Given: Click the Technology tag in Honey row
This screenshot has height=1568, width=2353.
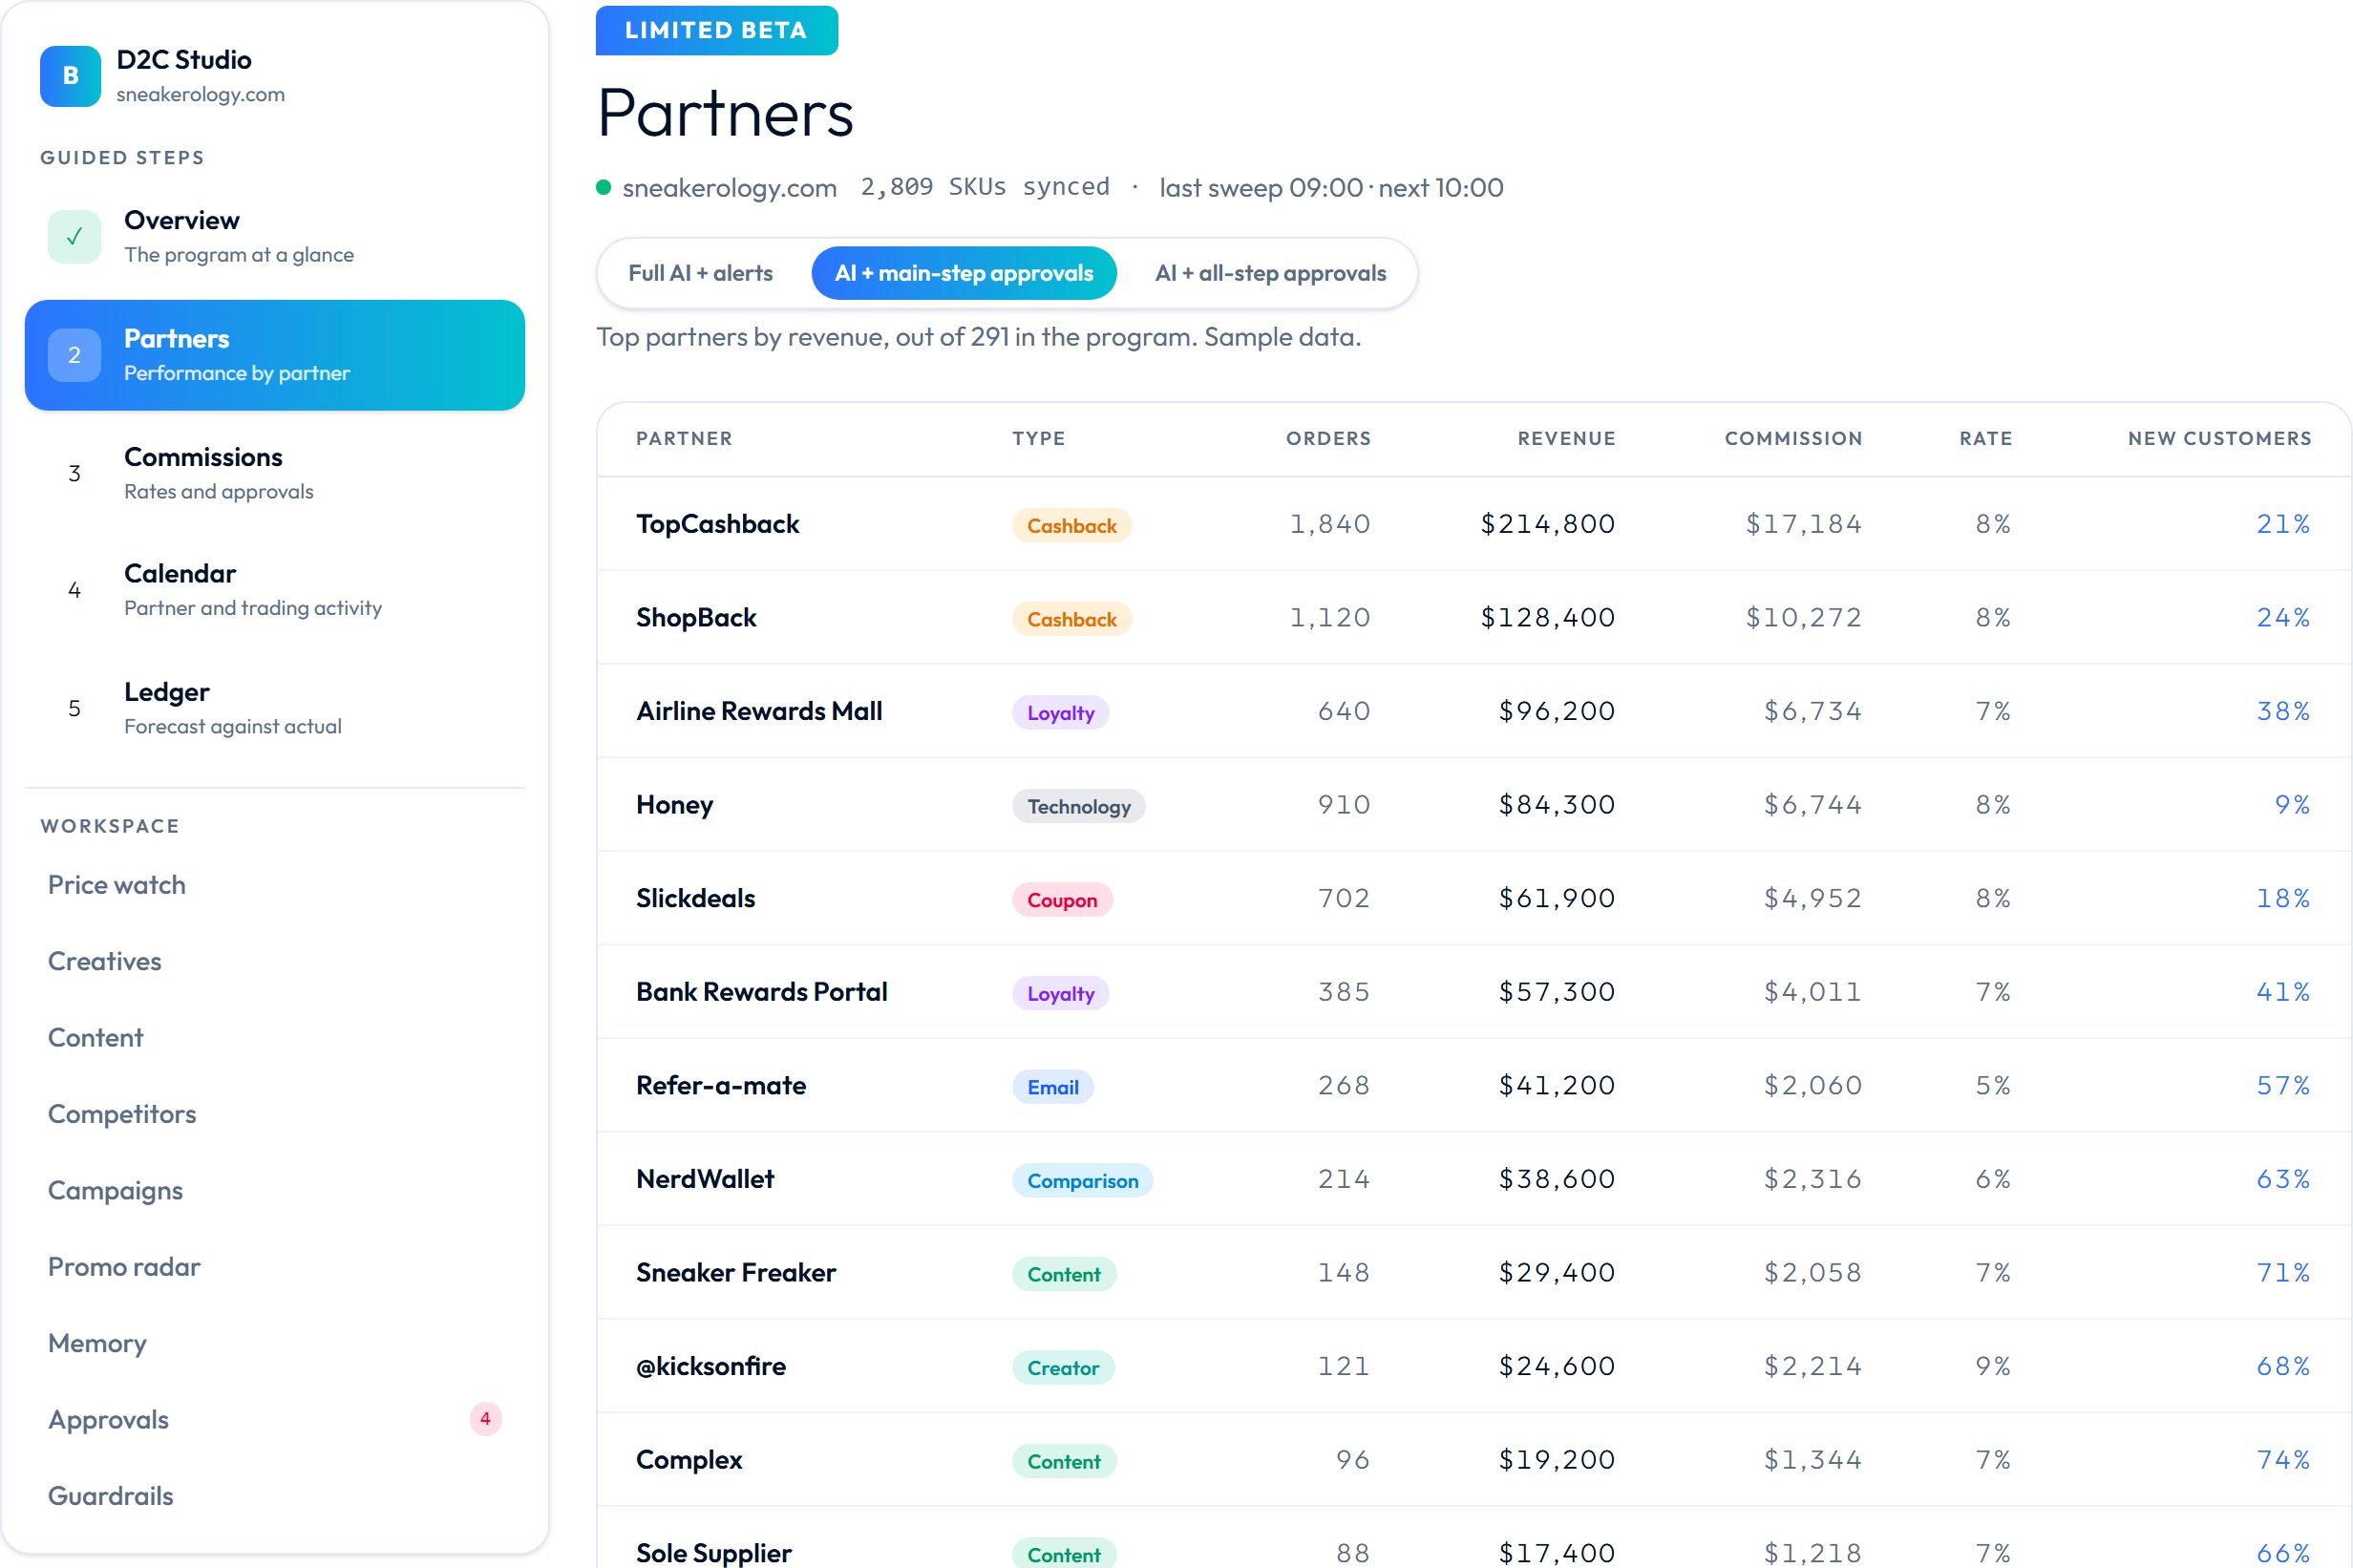Looking at the screenshot, I should 1079,806.
